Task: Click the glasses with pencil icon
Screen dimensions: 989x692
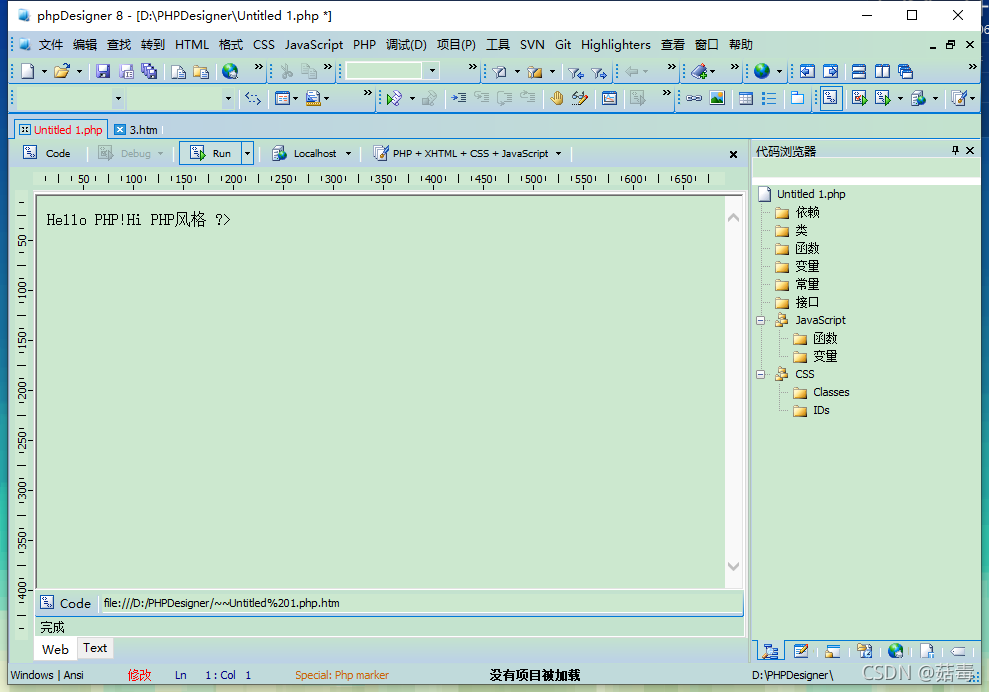Action: (x=580, y=98)
